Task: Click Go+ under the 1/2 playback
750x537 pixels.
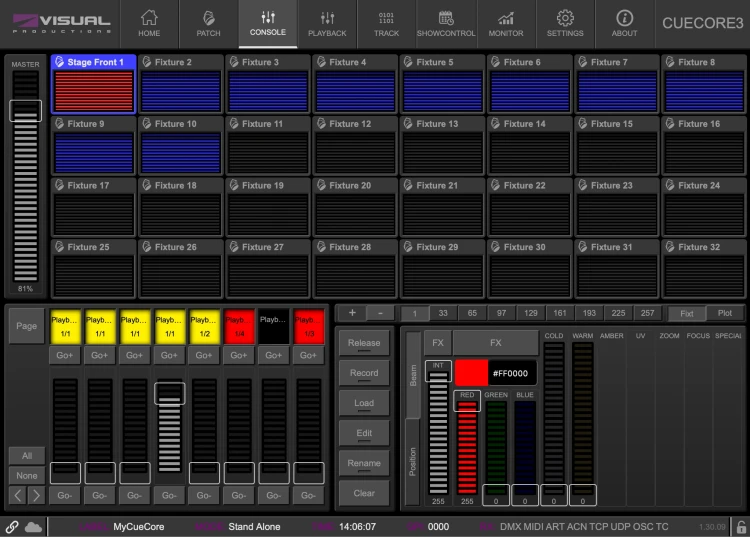Action: click(204, 355)
